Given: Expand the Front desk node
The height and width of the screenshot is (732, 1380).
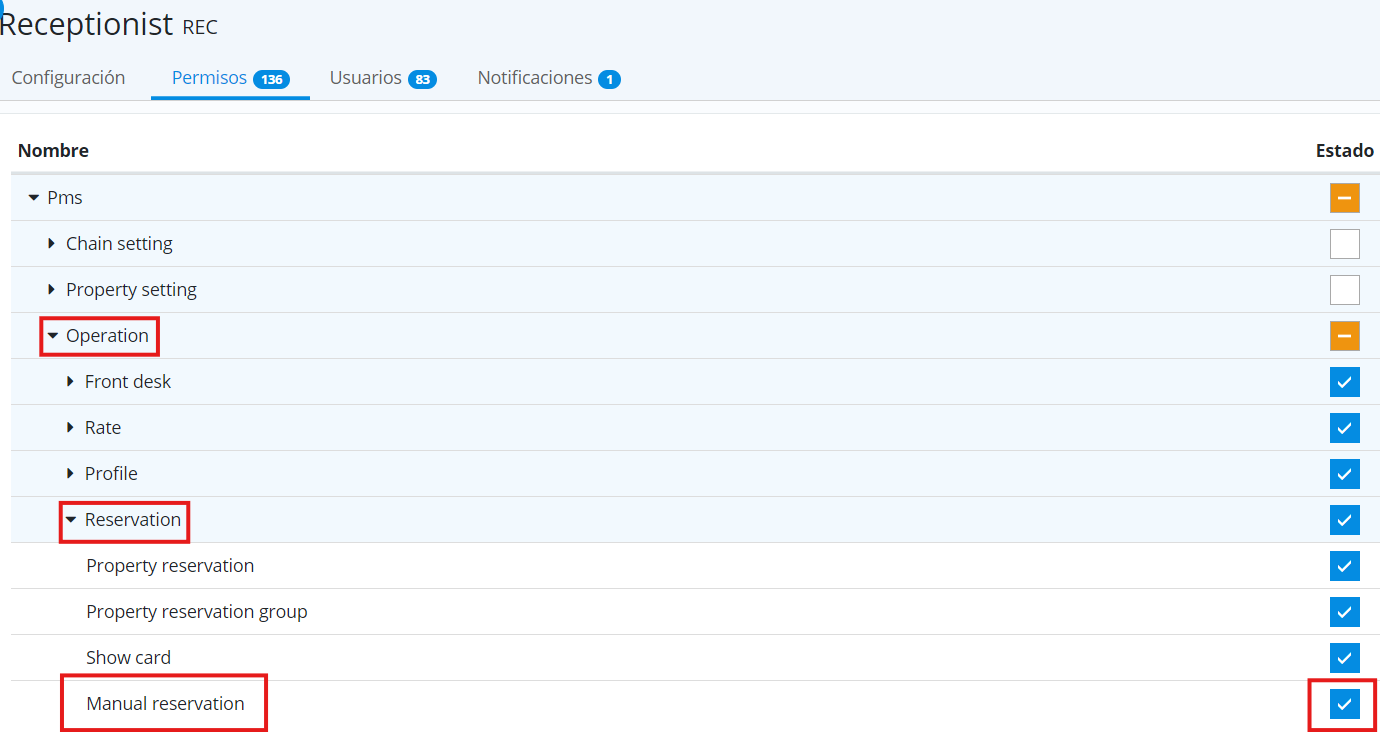Looking at the screenshot, I should coord(71,382).
